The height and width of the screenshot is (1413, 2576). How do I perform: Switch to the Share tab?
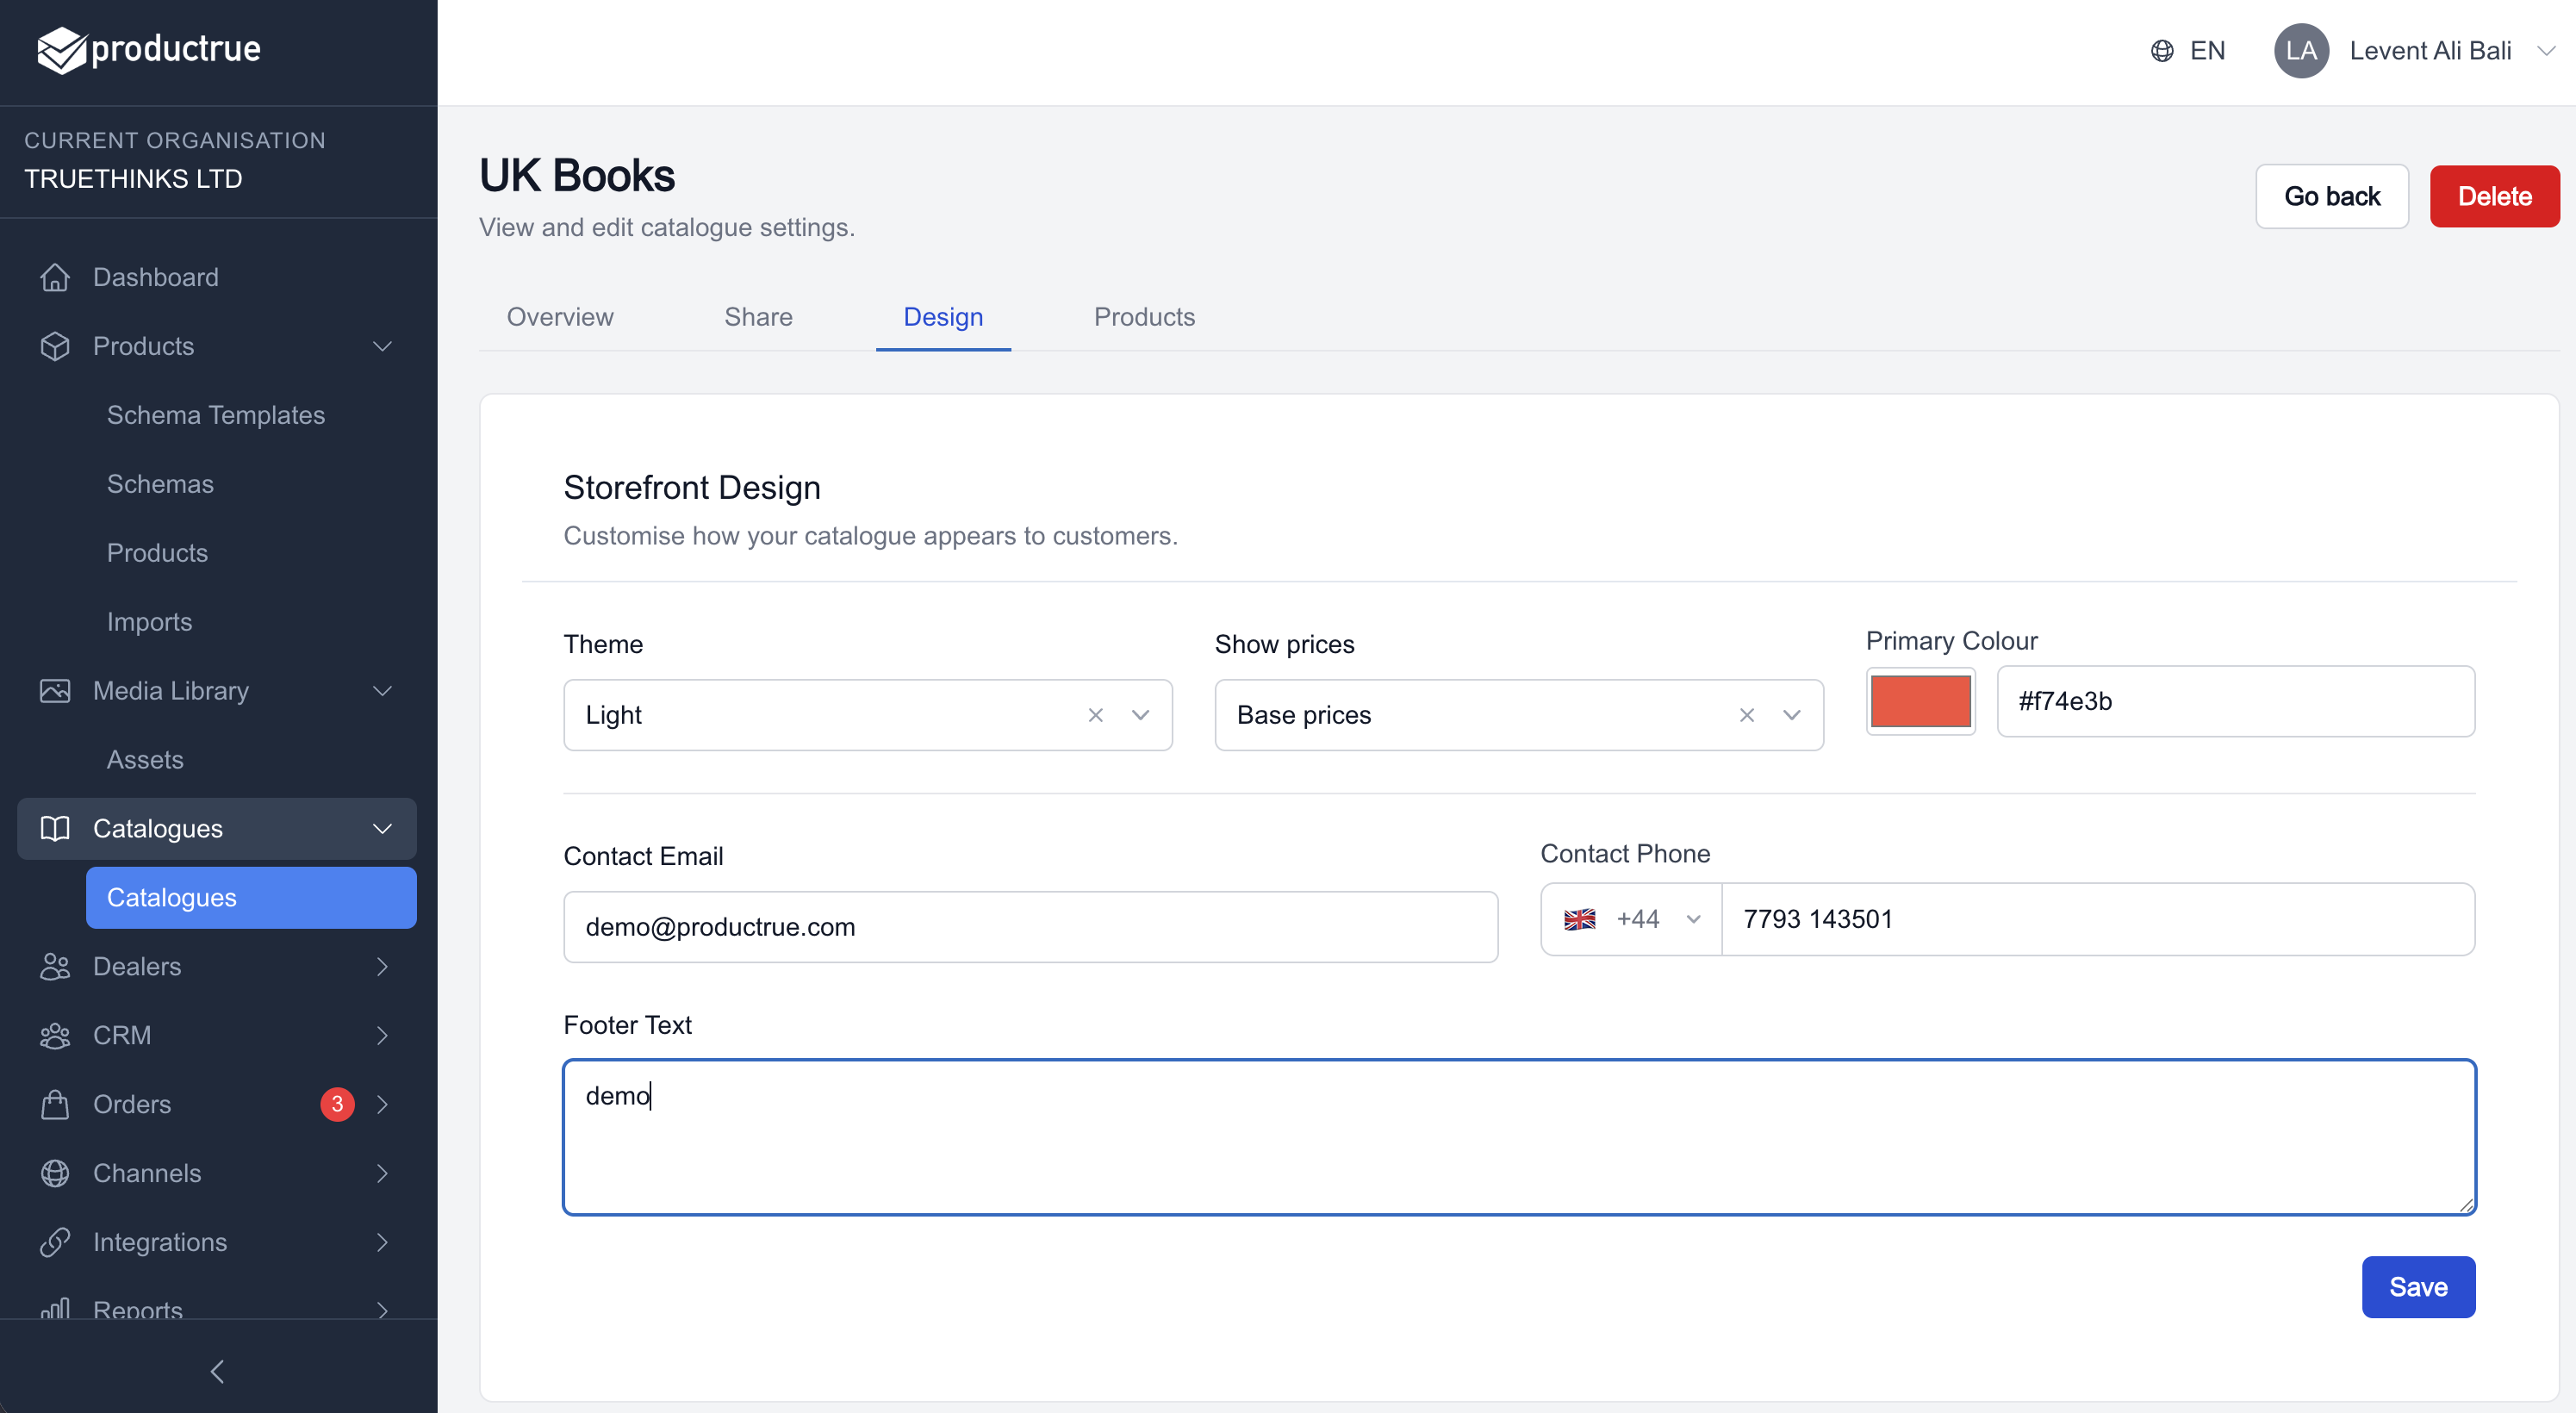(x=758, y=318)
